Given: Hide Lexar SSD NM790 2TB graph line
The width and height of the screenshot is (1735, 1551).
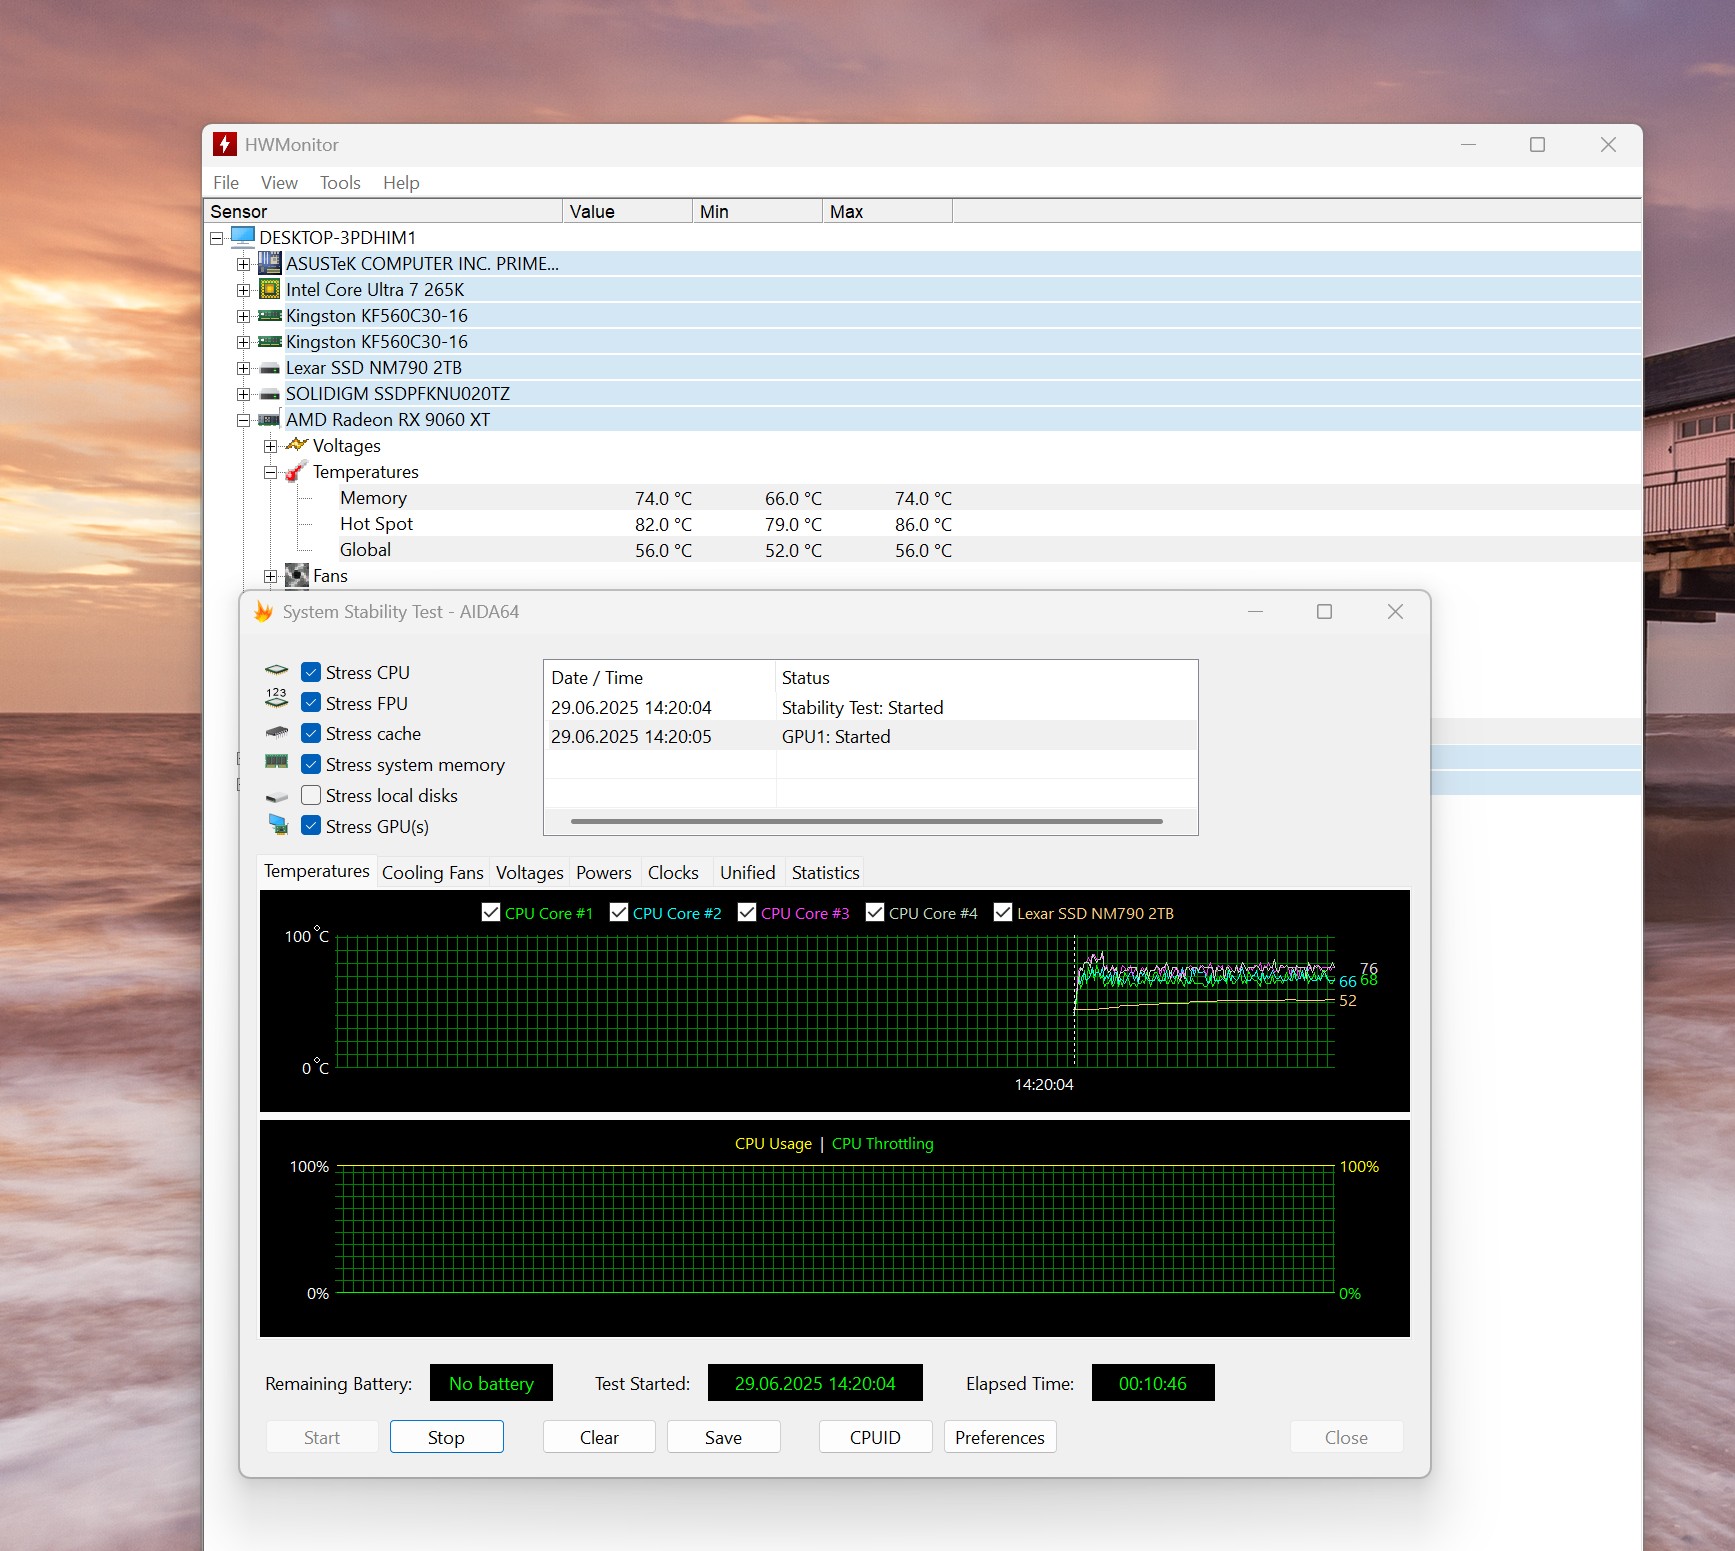Looking at the screenshot, I should pos(1003,912).
